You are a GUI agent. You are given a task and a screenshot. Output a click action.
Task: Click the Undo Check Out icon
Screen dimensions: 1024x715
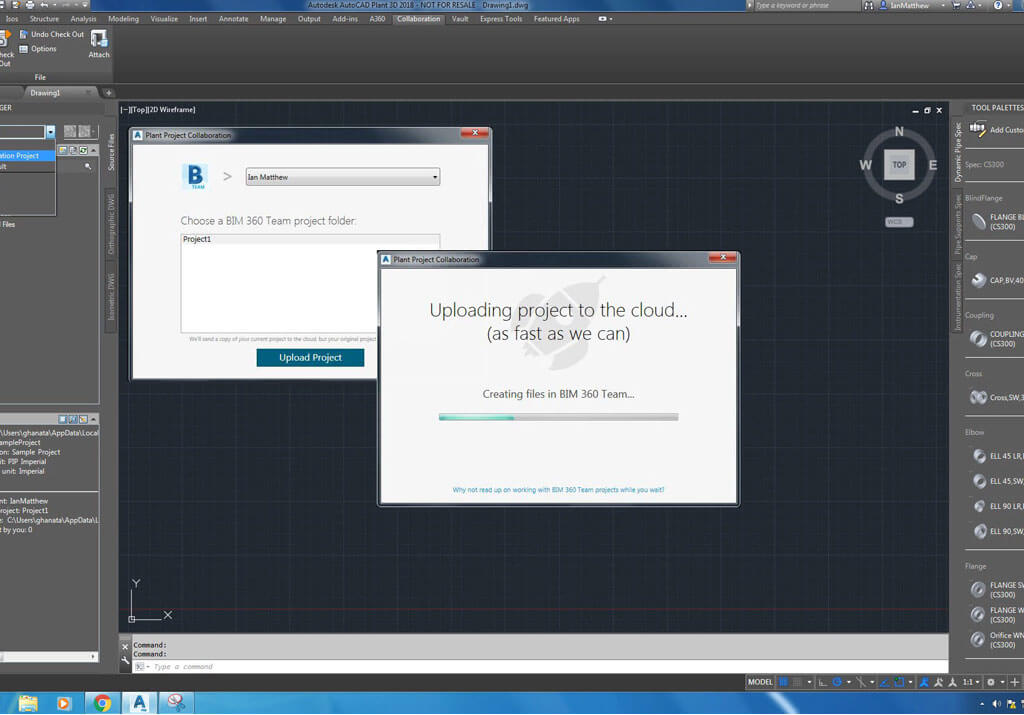[x=24, y=34]
